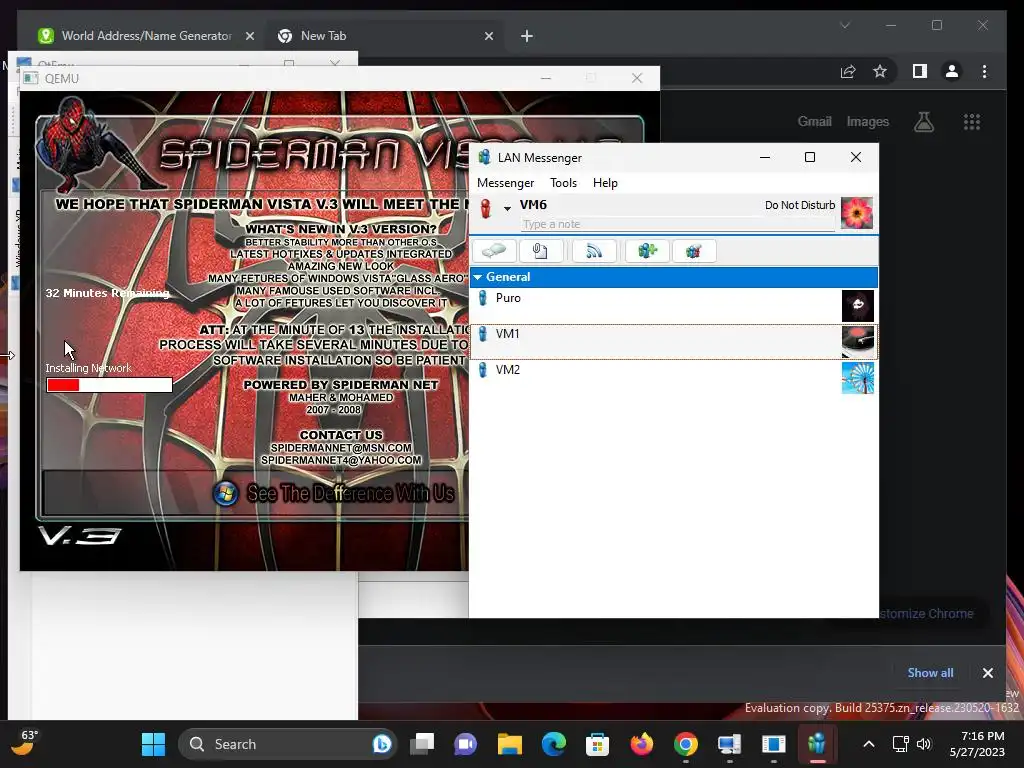This screenshot has width=1024, height=768.
Task: Click the installation progress bar in QEMU
Action: (110, 385)
